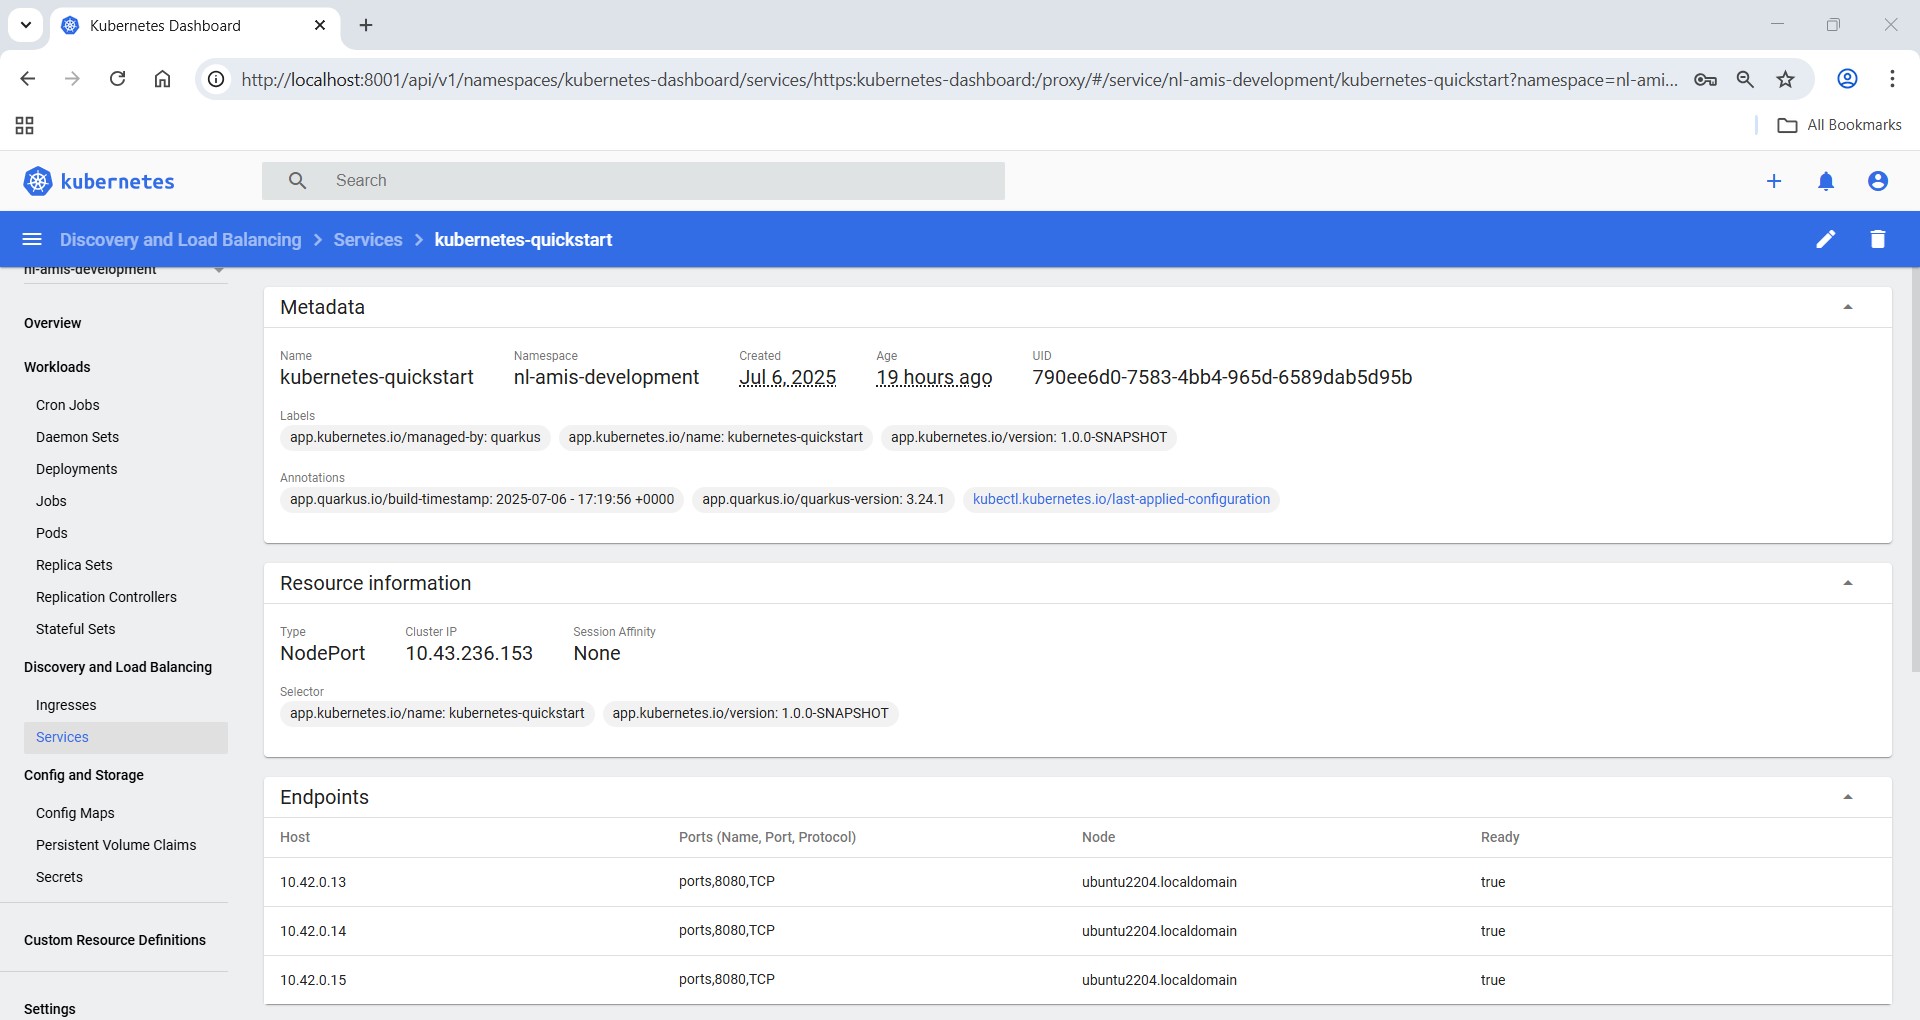
Task: Edit the service with the pencil icon
Action: coord(1826,239)
